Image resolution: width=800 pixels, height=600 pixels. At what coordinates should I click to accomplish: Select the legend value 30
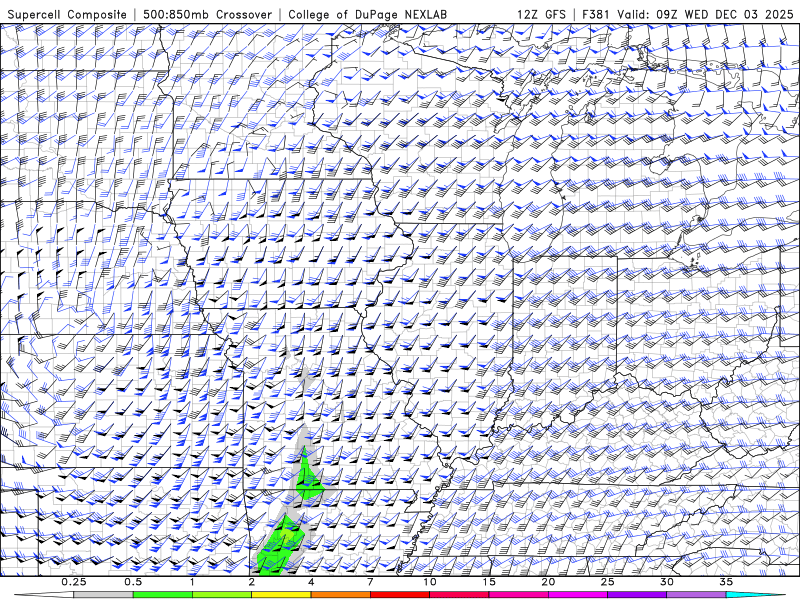click(666, 582)
